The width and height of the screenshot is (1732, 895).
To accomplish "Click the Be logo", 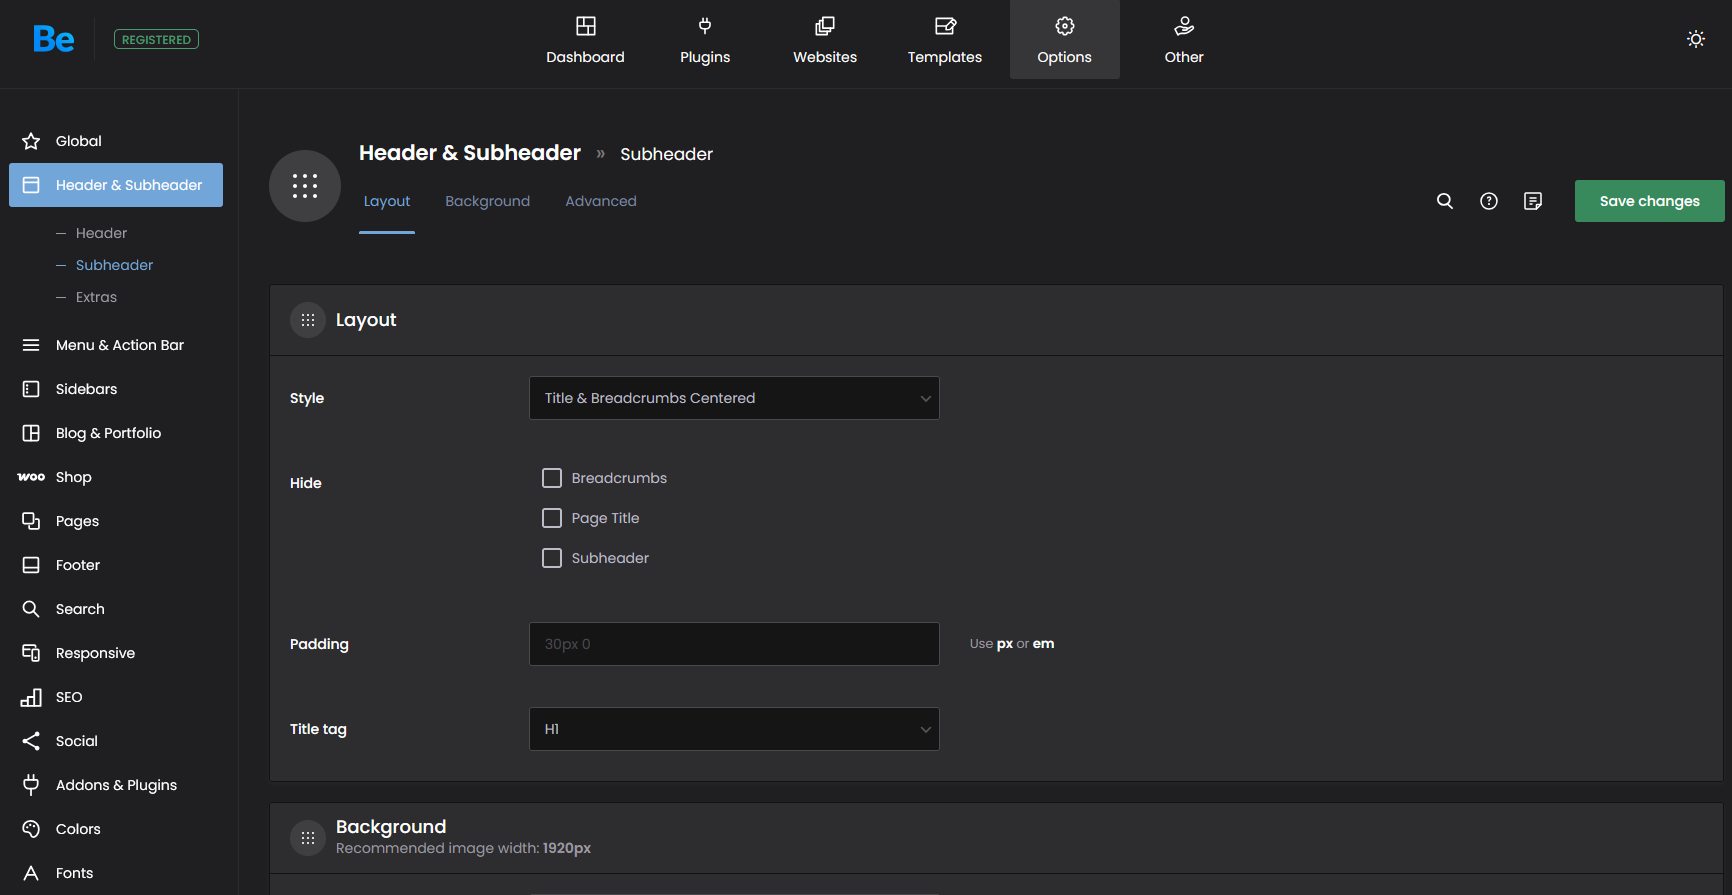I will coord(53,39).
